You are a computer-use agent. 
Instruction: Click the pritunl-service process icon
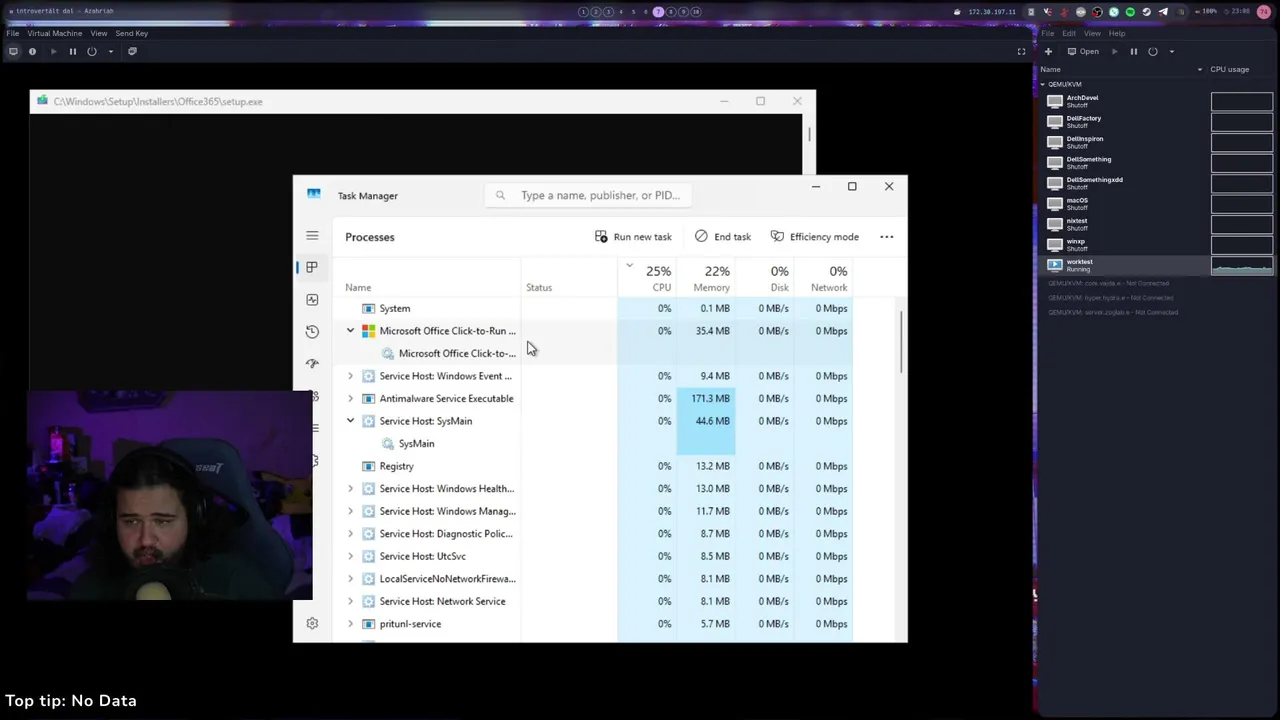pyautogui.click(x=368, y=624)
